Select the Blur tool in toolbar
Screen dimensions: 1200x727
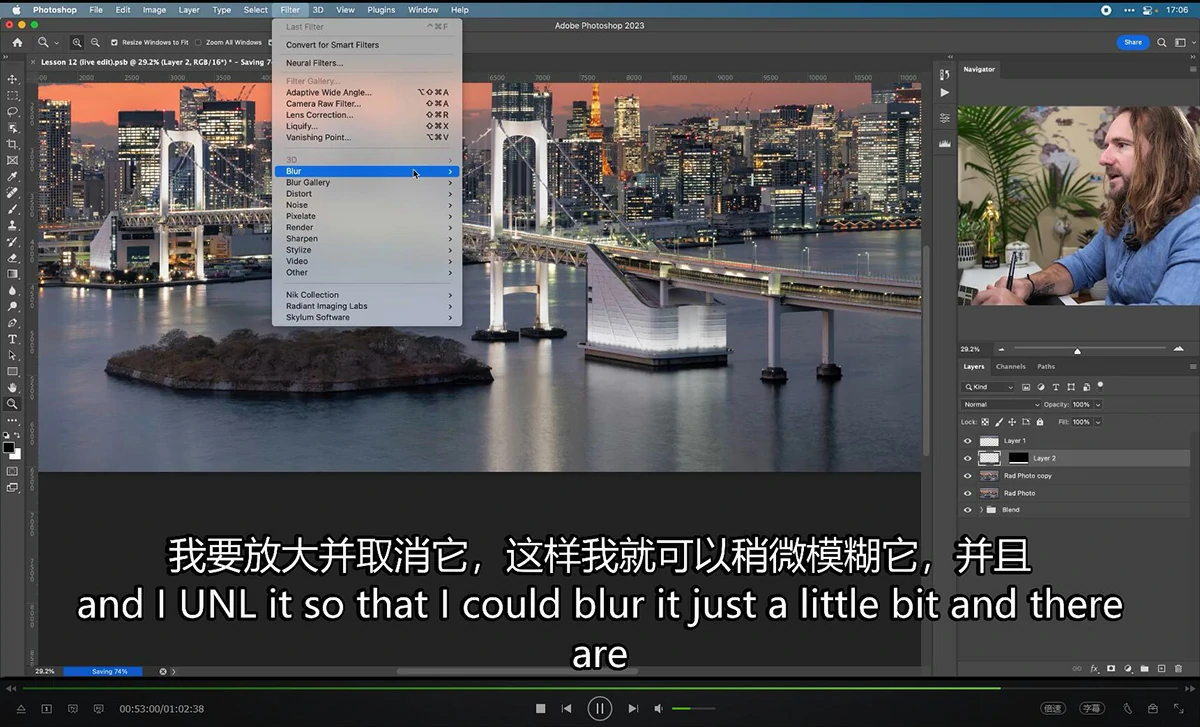[x=12, y=290]
